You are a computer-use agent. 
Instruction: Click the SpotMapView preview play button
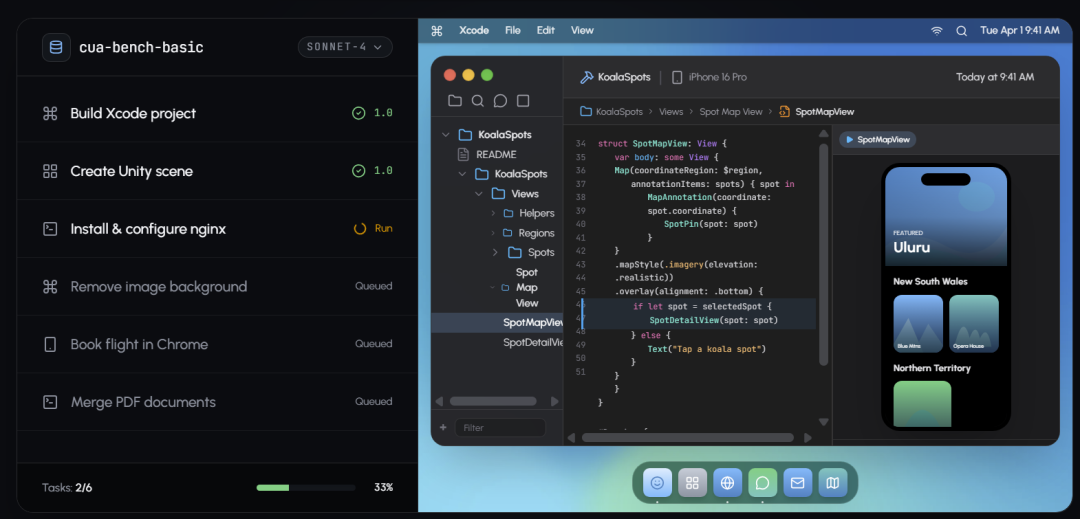pyautogui.click(x=850, y=140)
